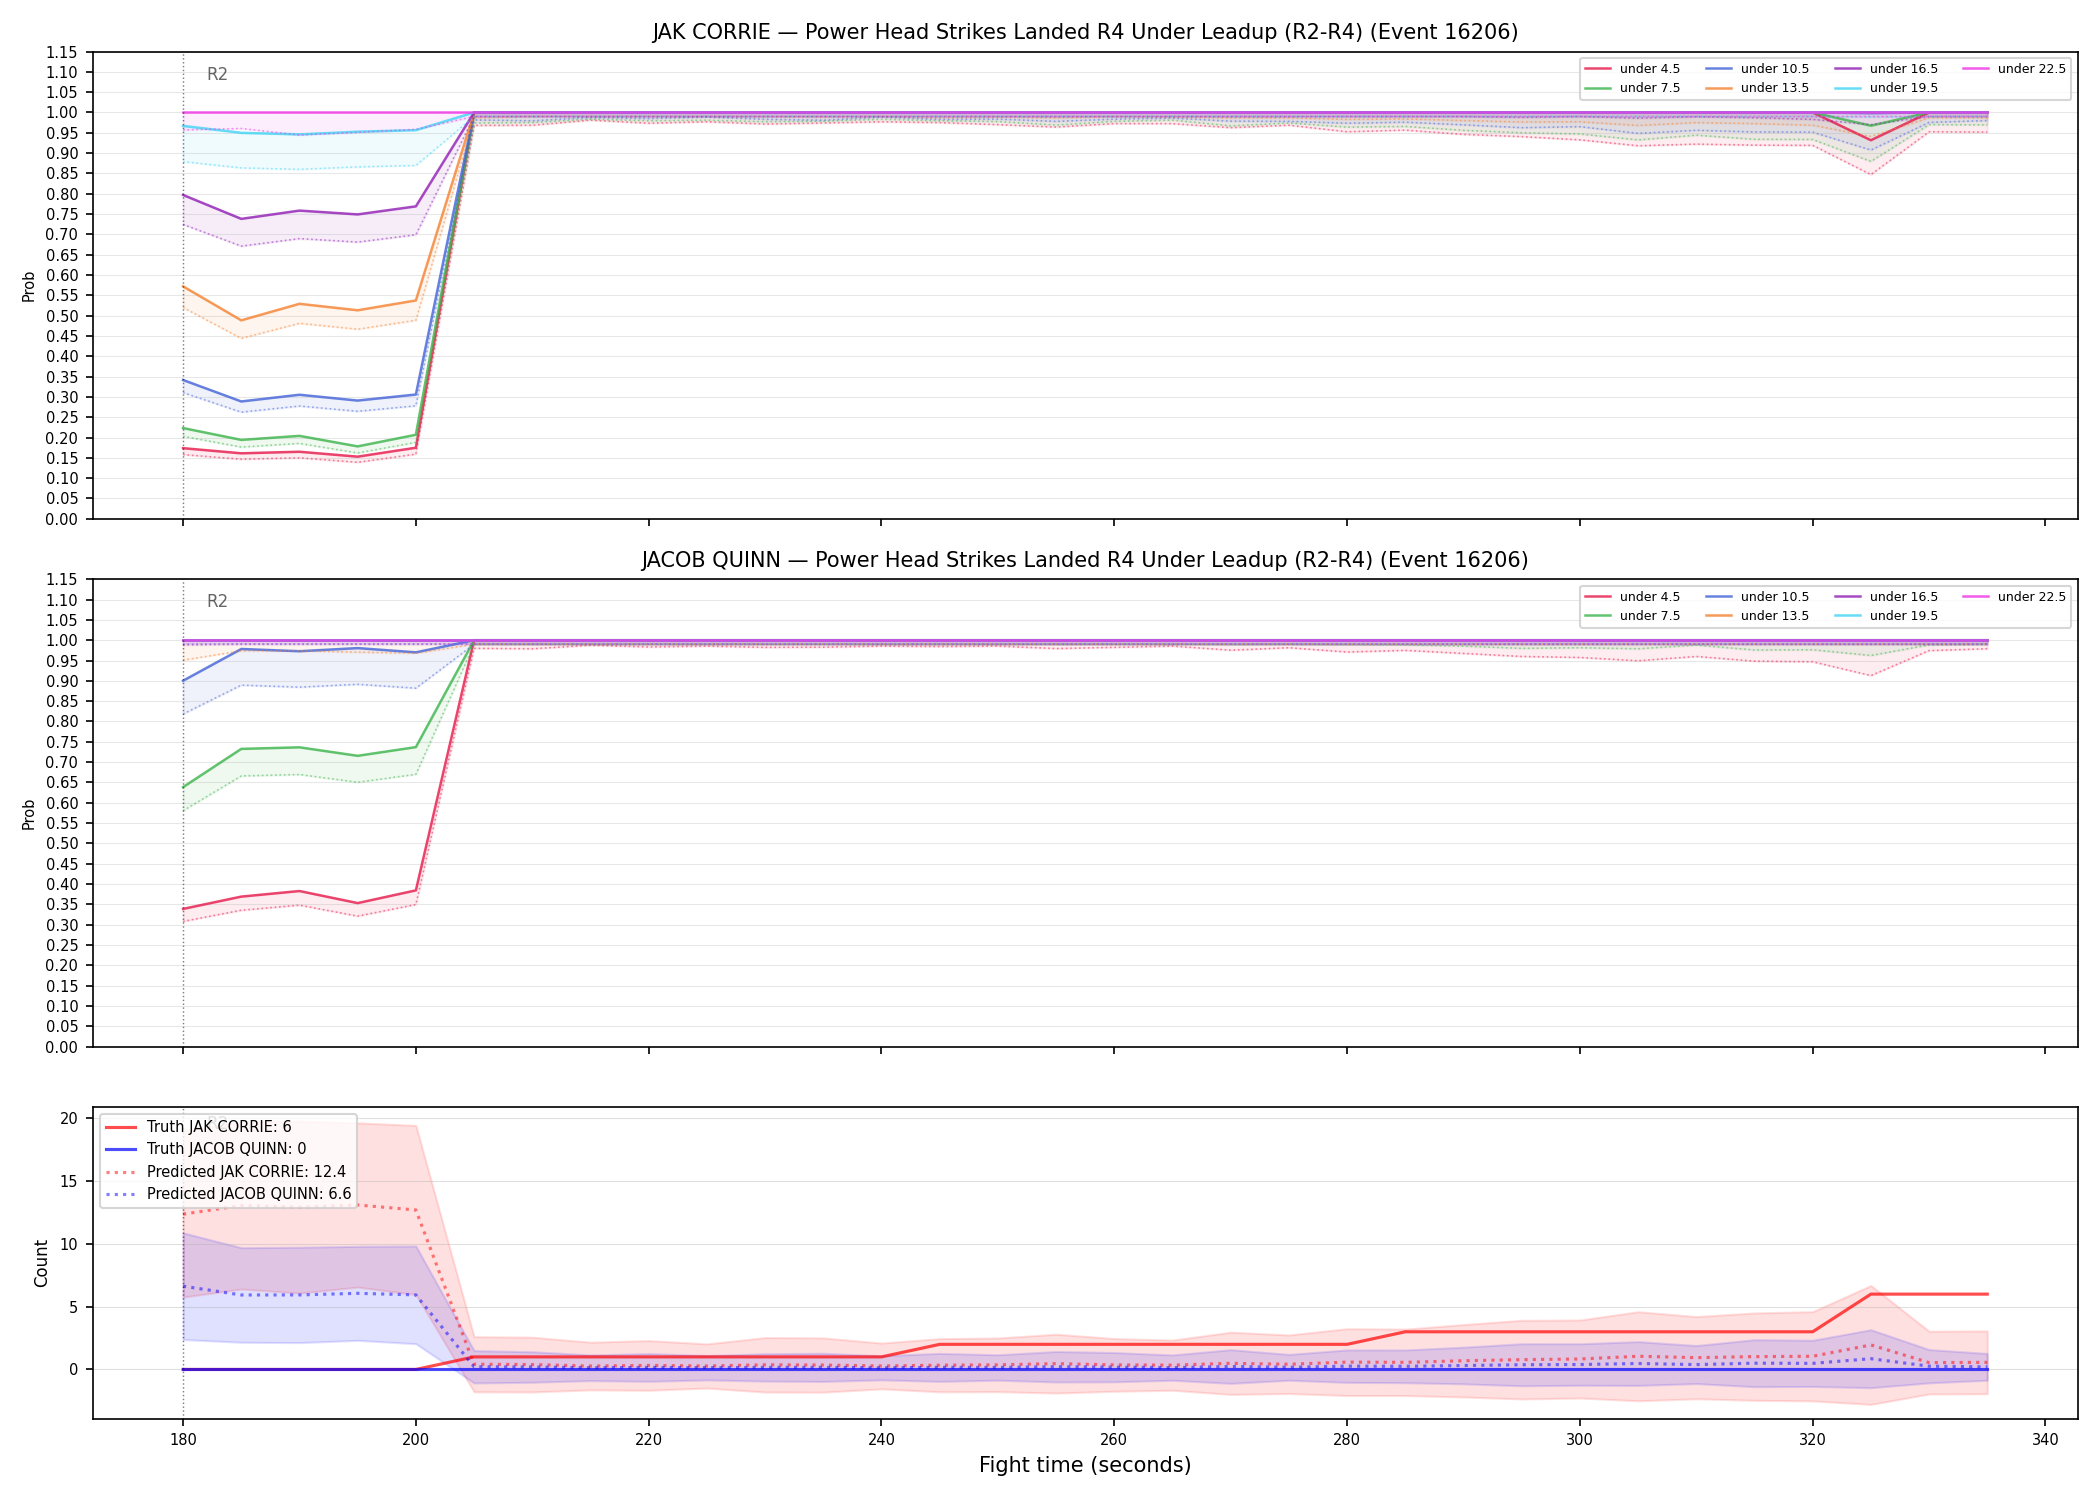2100x1500 pixels.
Task: Click the 'Prob' y-axis label of top chart
Action: tap(29, 286)
